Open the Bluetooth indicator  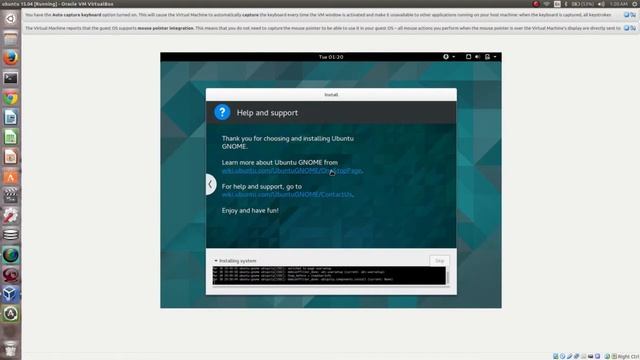[566, 4]
